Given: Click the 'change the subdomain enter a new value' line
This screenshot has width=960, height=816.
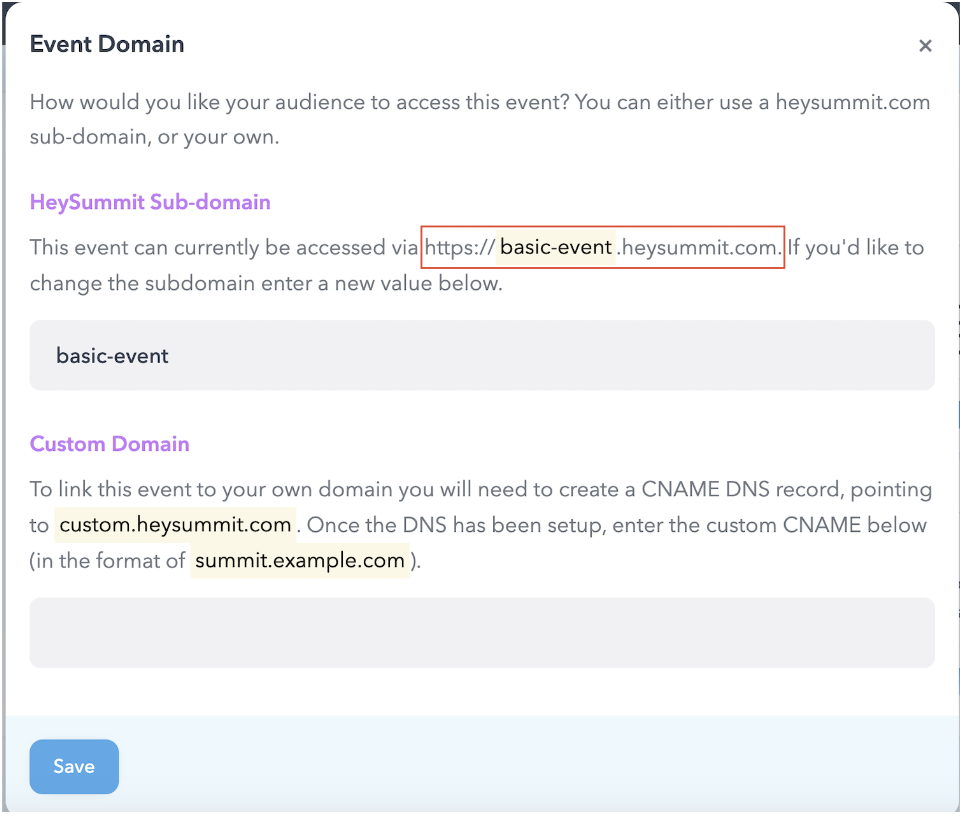Looking at the screenshot, I should coord(266,283).
